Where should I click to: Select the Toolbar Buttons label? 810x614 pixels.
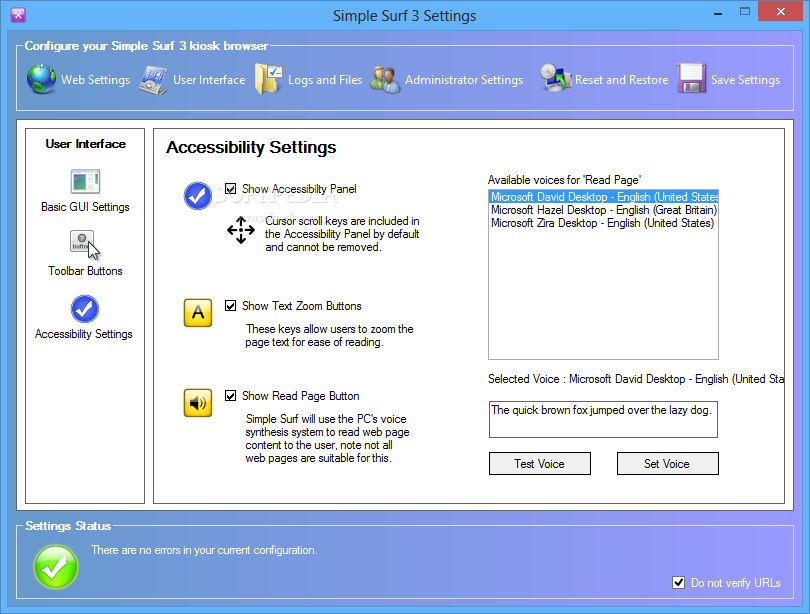pyautogui.click(x=85, y=271)
